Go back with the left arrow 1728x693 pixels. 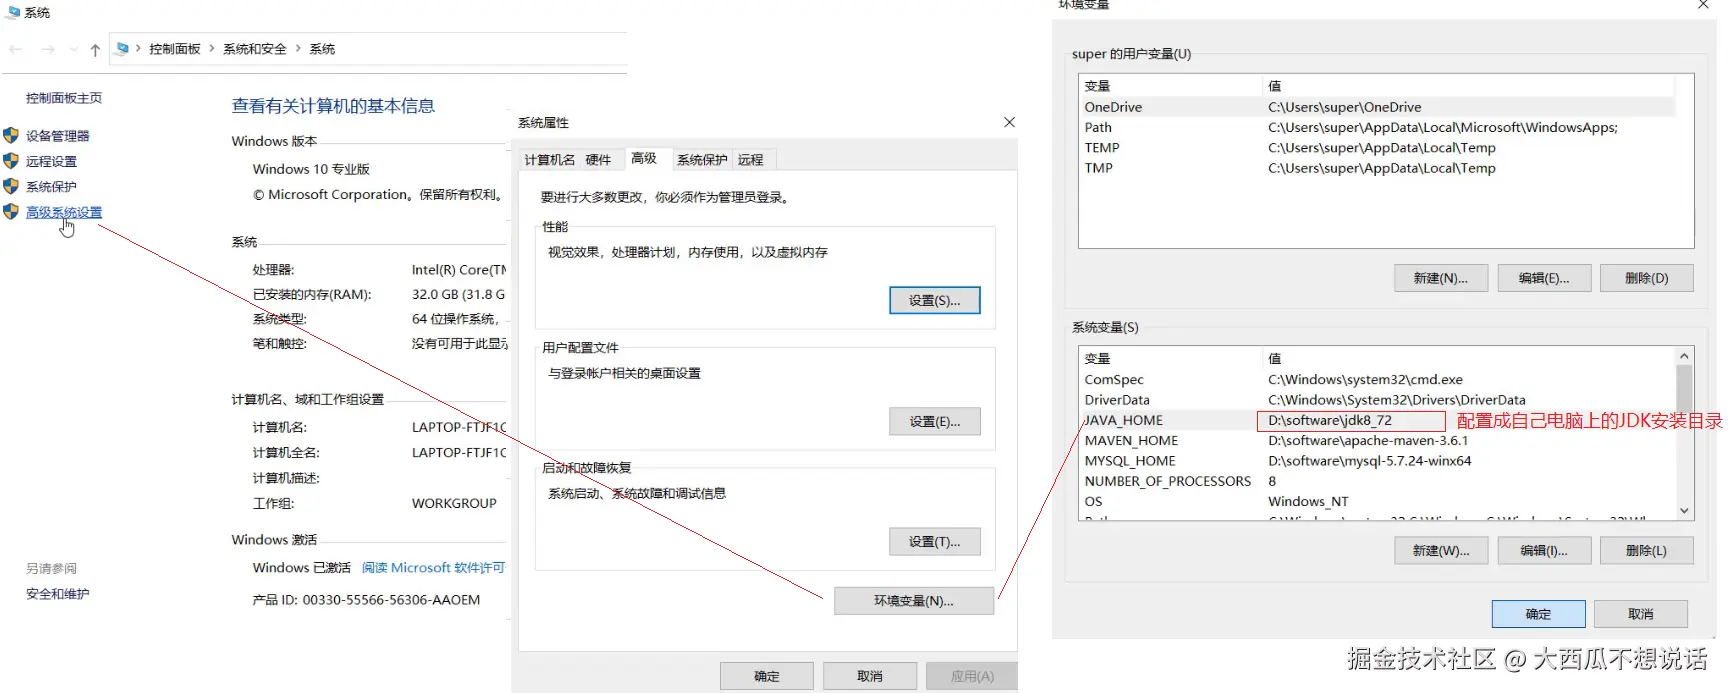coord(16,49)
